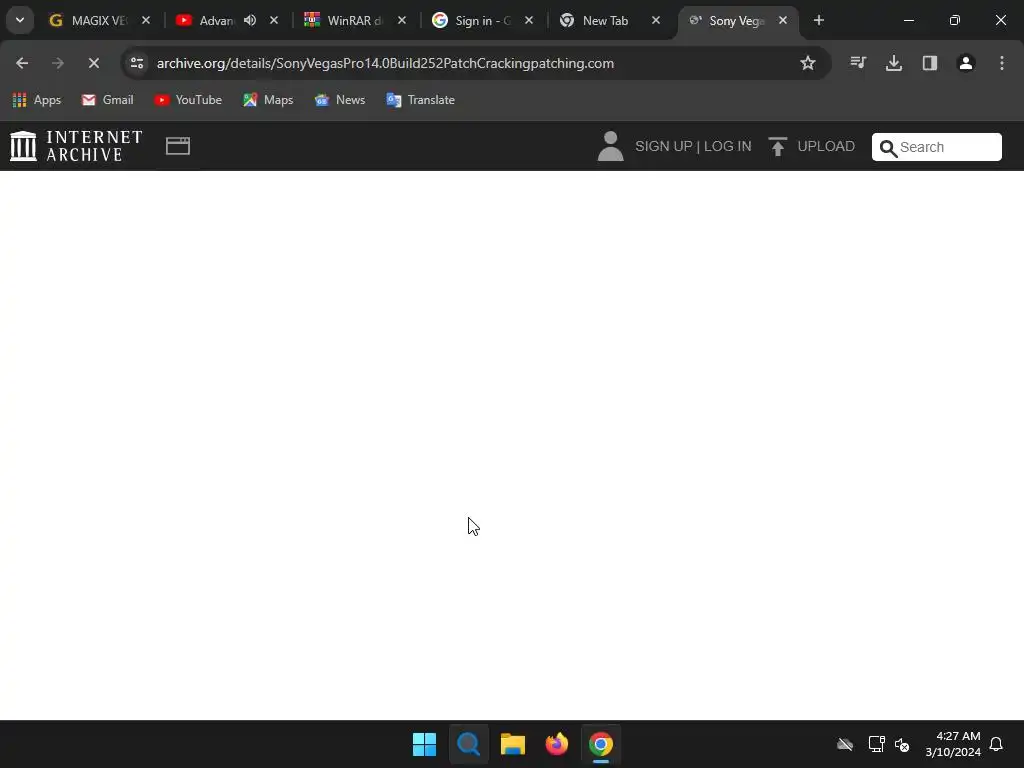Open the tab search dropdown arrow

coord(20,20)
